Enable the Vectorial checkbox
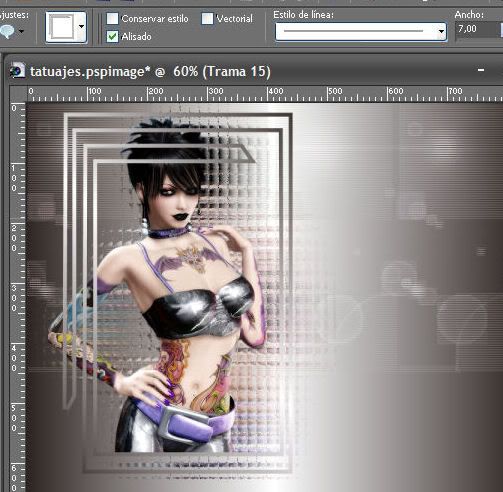 pyautogui.click(x=207, y=19)
